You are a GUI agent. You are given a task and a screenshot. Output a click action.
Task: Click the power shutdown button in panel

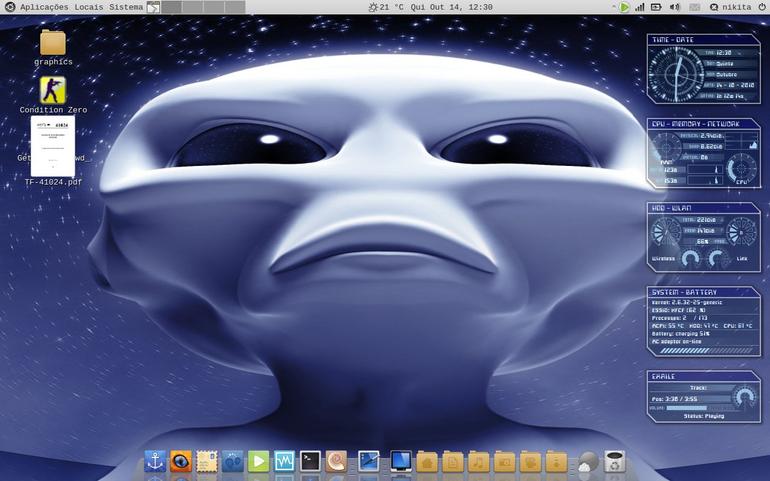coord(762,7)
